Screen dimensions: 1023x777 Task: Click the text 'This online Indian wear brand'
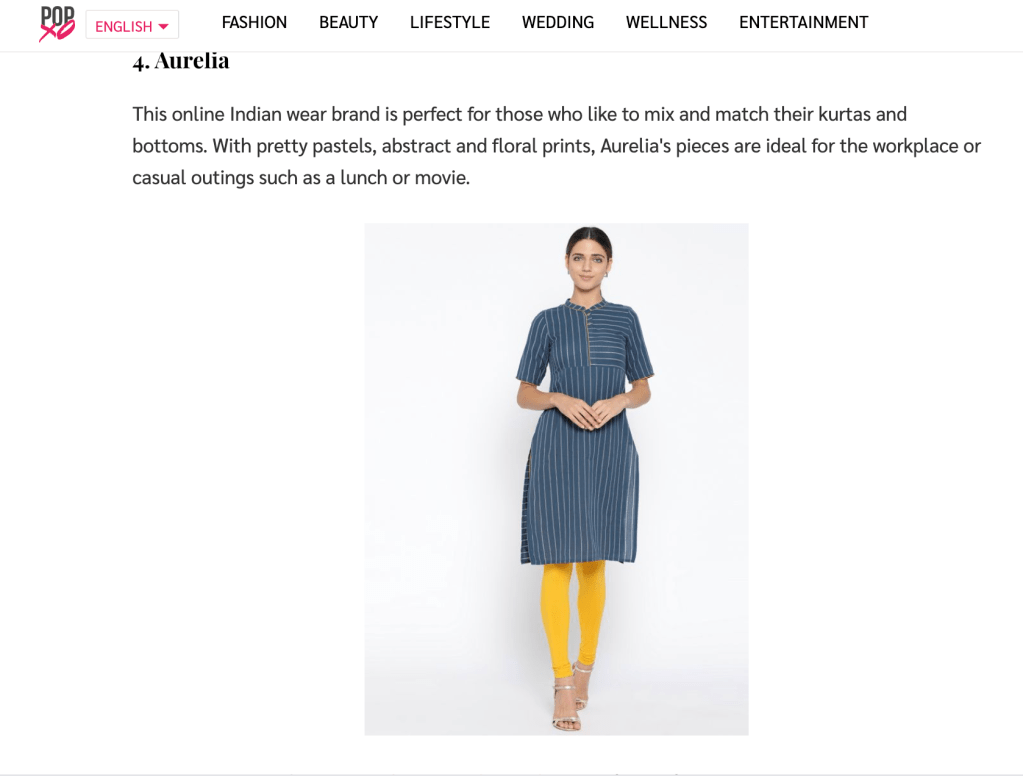pyautogui.click(x=265, y=114)
